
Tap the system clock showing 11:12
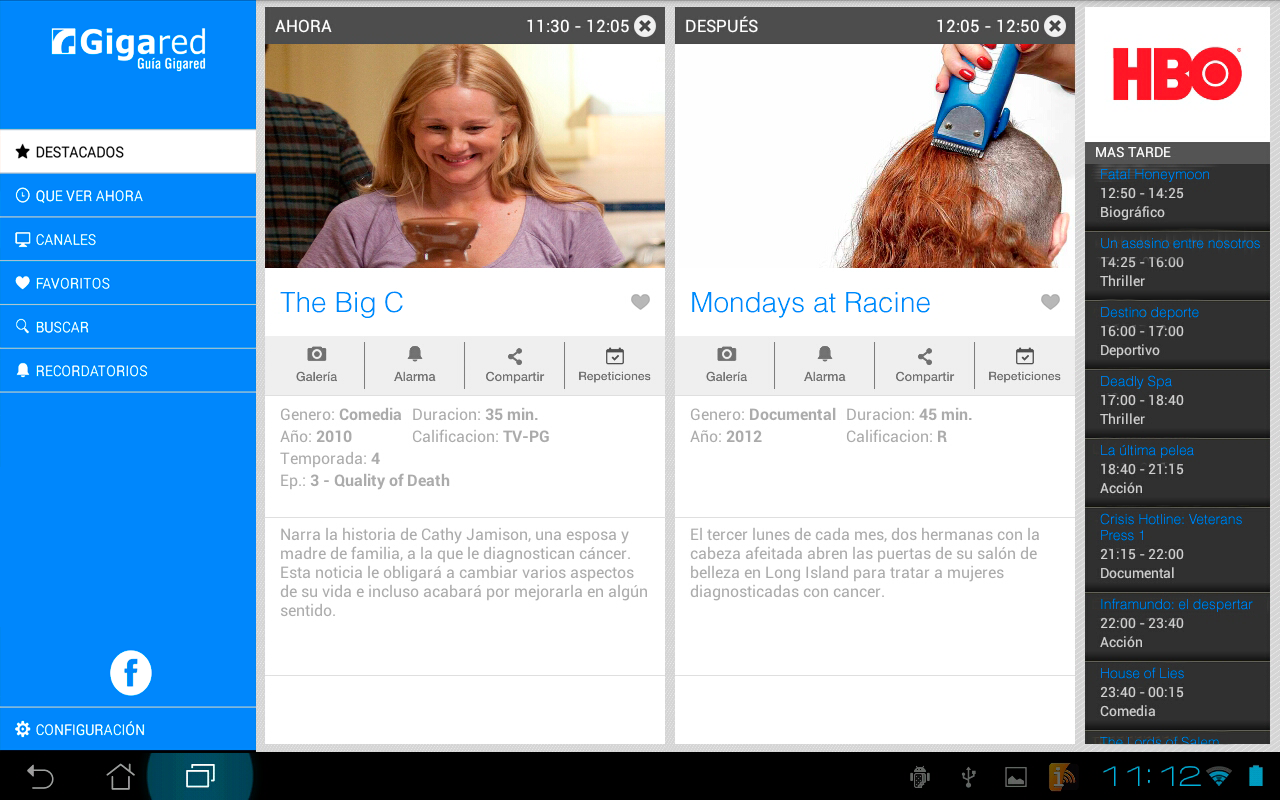[x=1151, y=777]
